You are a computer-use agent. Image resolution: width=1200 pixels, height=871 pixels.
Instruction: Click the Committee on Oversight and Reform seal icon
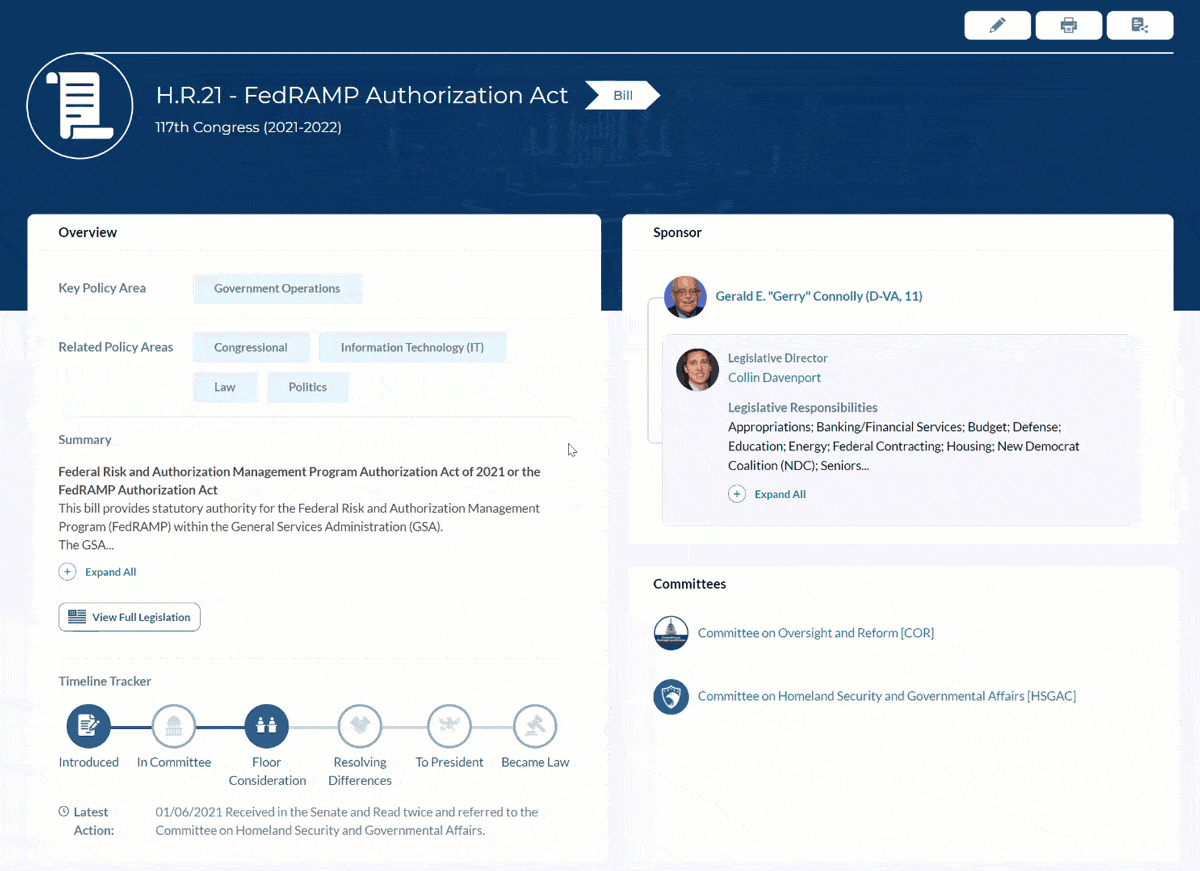[x=671, y=633]
